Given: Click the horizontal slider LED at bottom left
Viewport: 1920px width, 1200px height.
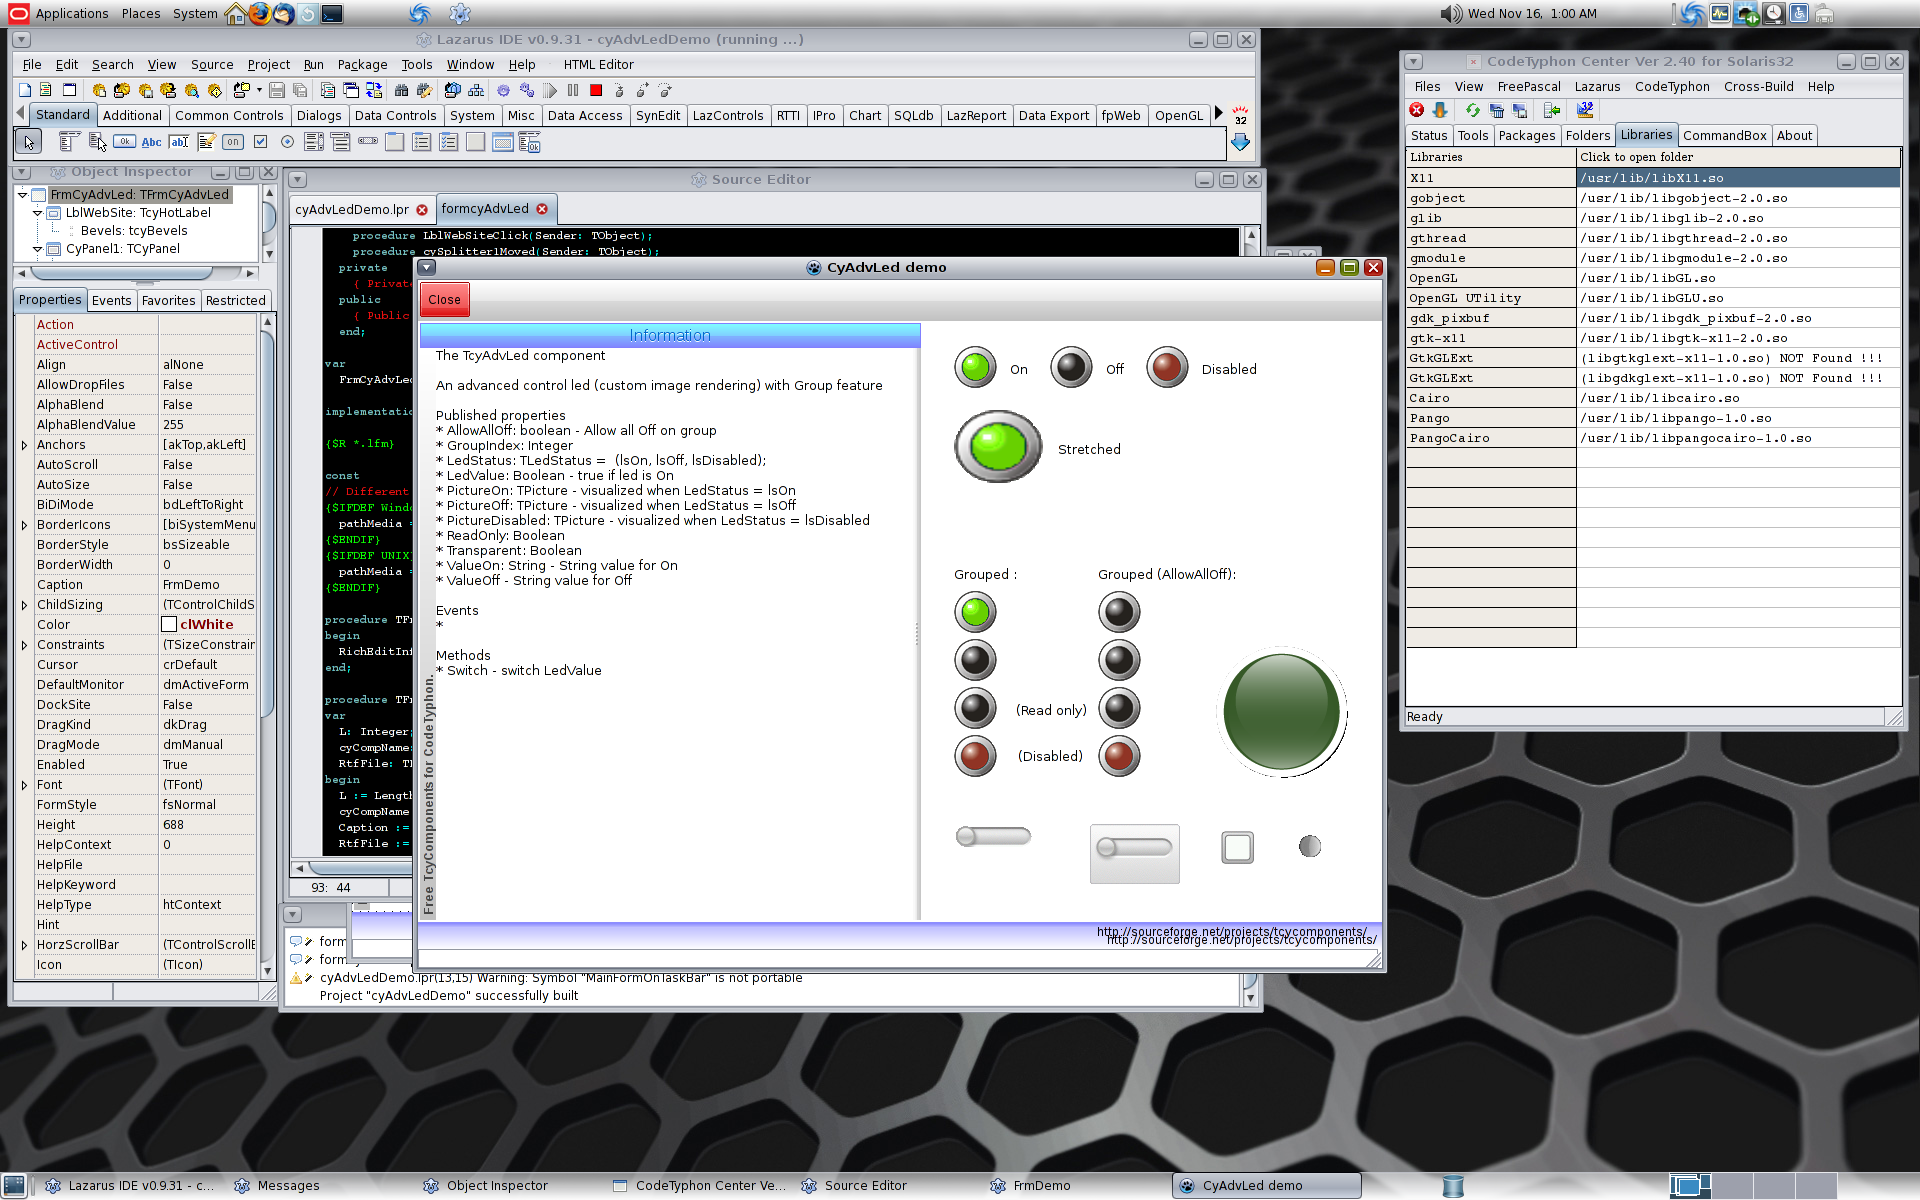Looking at the screenshot, I should pos(993,836).
